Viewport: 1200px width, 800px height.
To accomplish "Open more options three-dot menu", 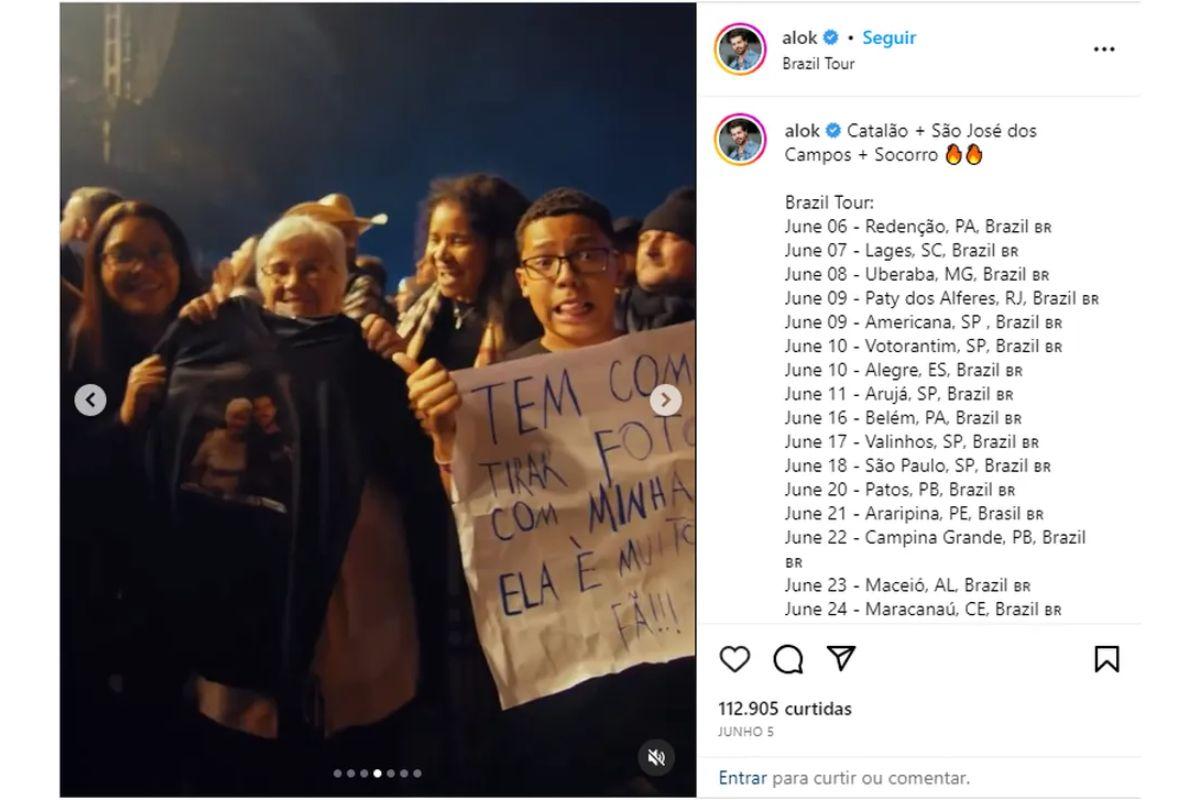I will 1104,49.
